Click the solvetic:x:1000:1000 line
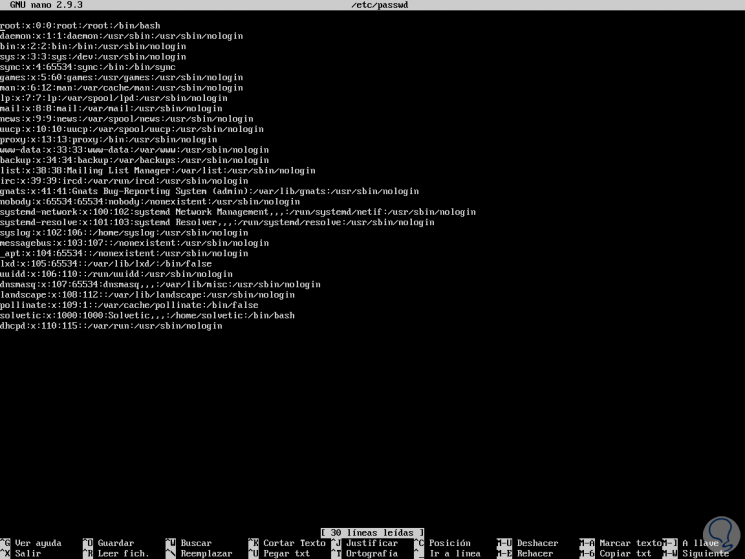745x559 pixels. coord(147,315)
